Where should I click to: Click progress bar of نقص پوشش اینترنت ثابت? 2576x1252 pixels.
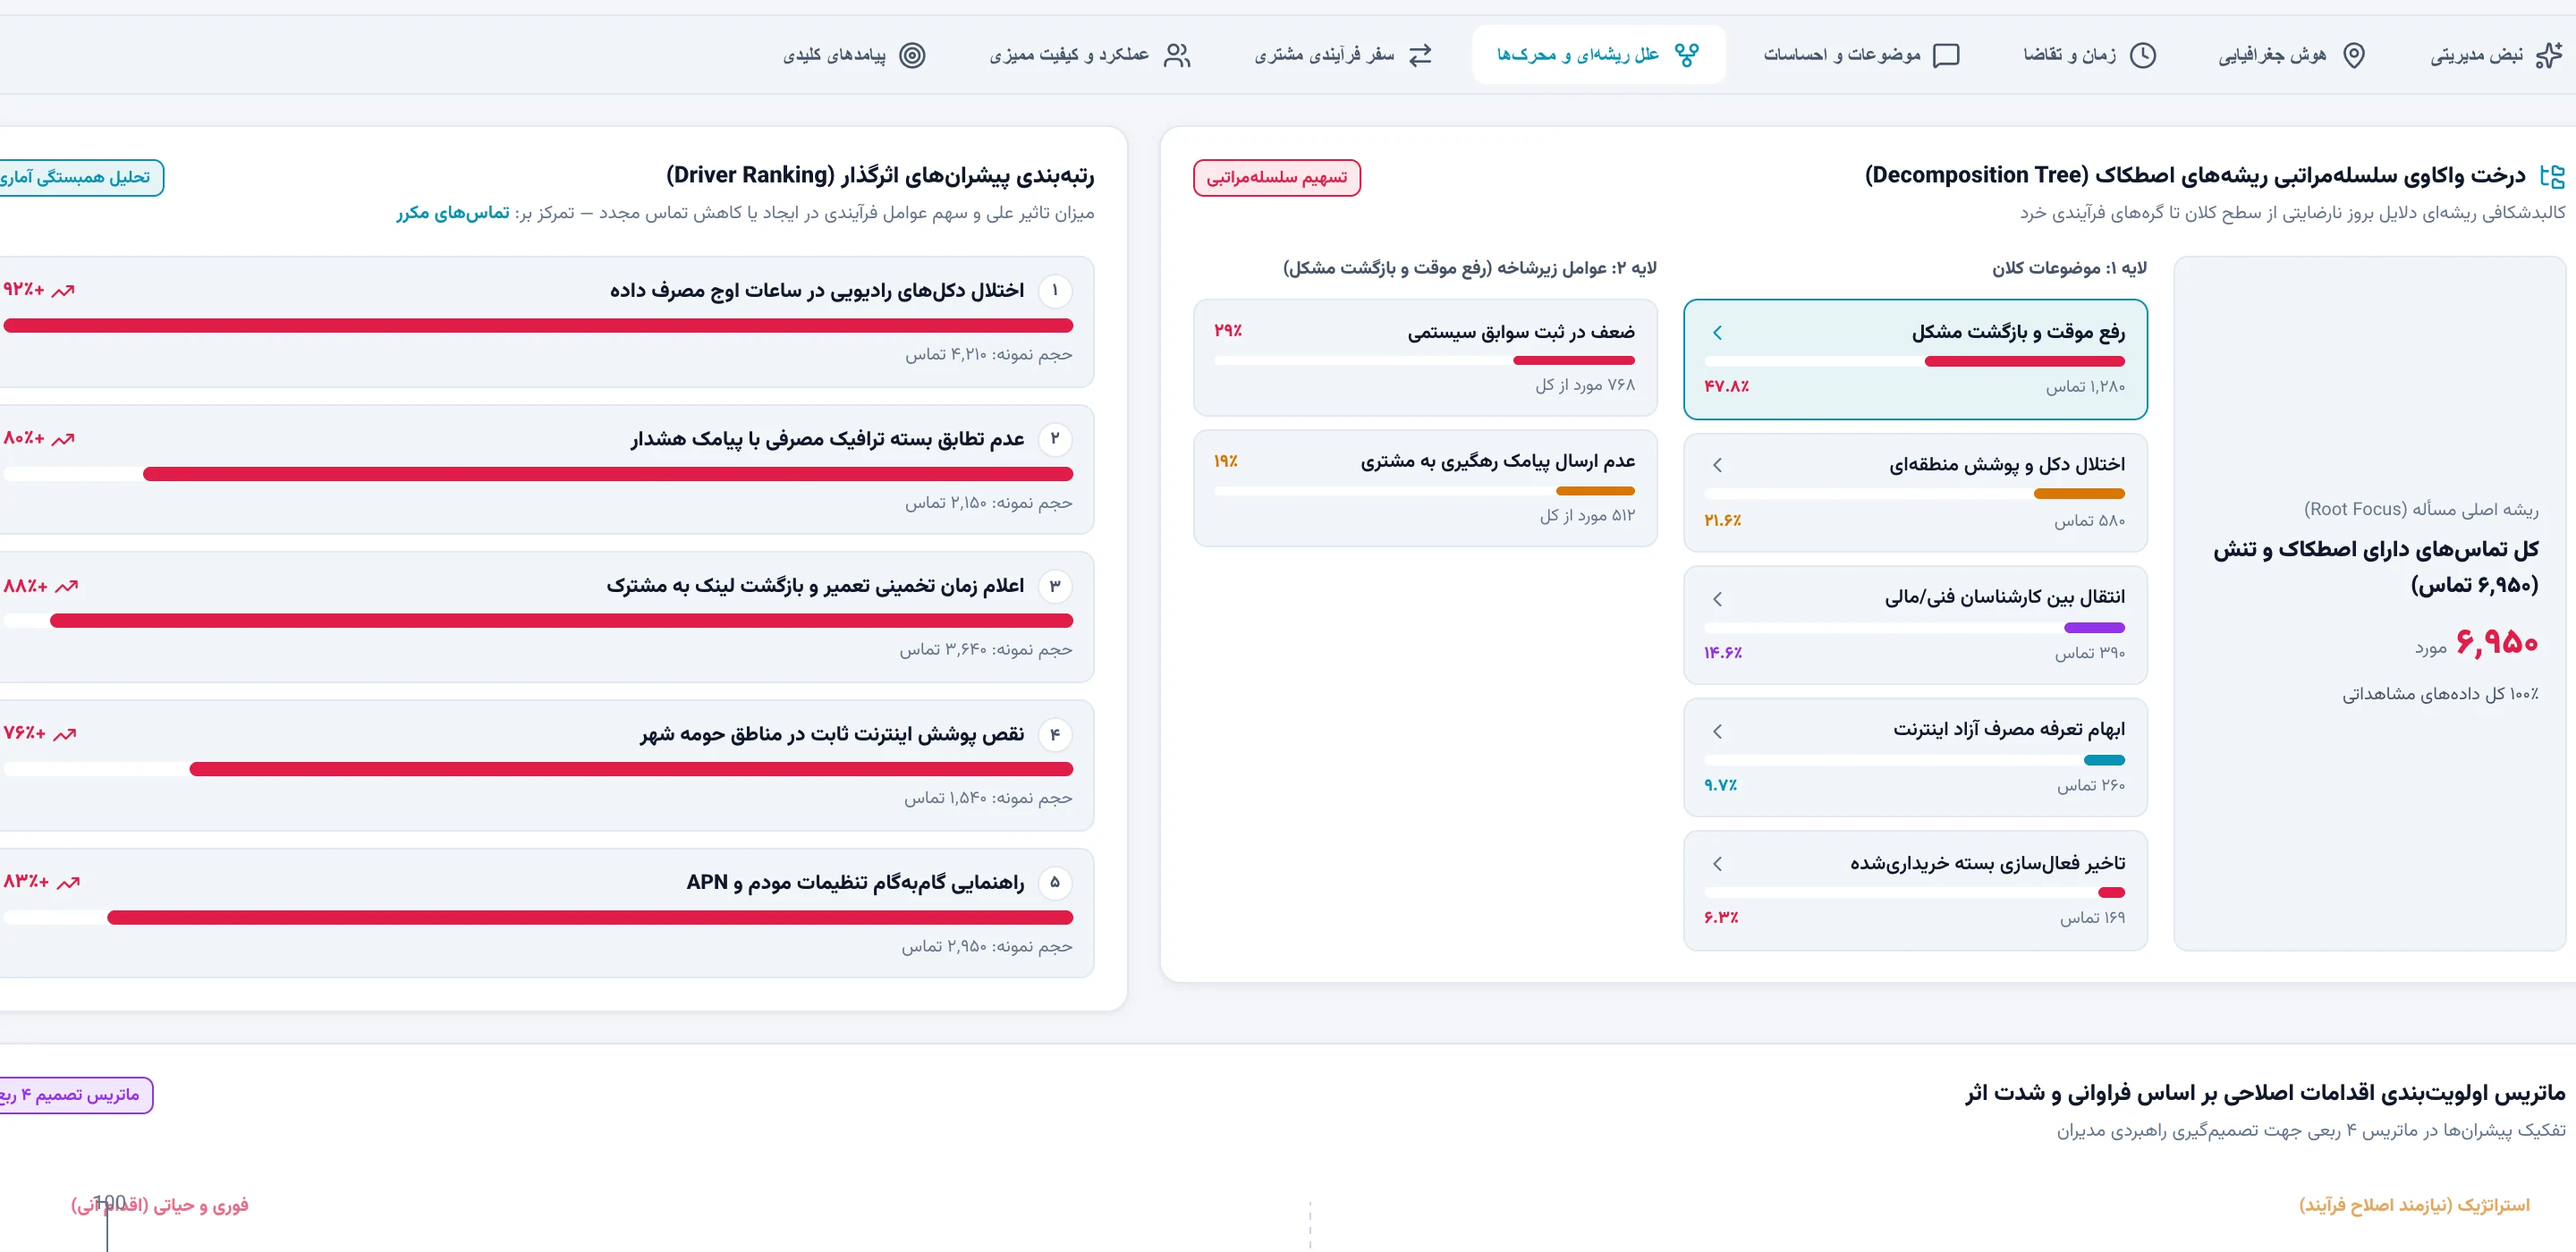point(538,769)
